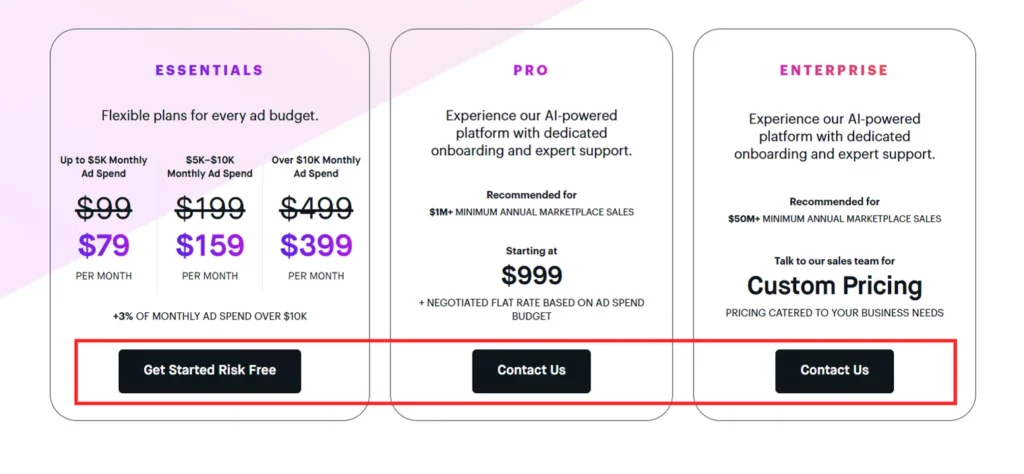Click the Custom Pricing headline
This screenshot has width=1024, height=474.
pos(834,286)
